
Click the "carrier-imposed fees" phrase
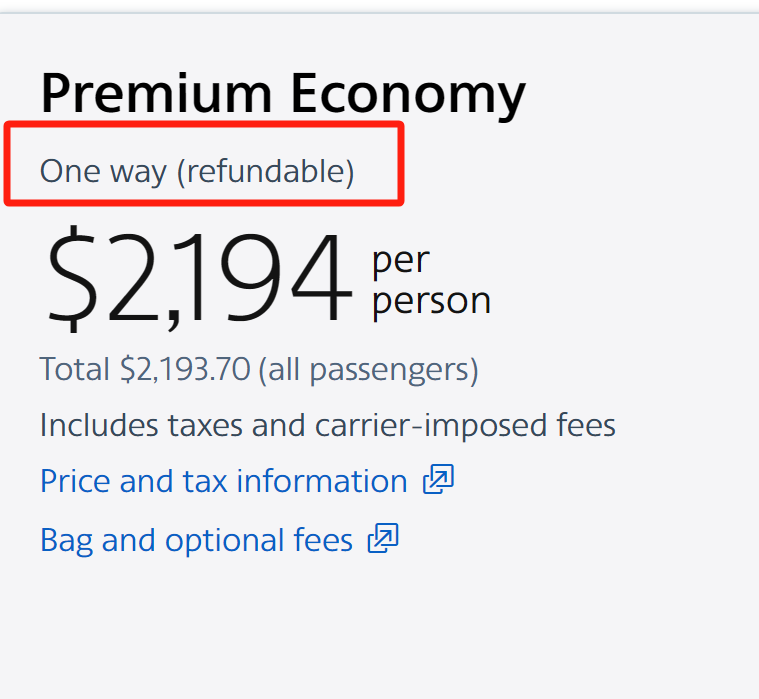pyautogui.click(x=465, y=425)
